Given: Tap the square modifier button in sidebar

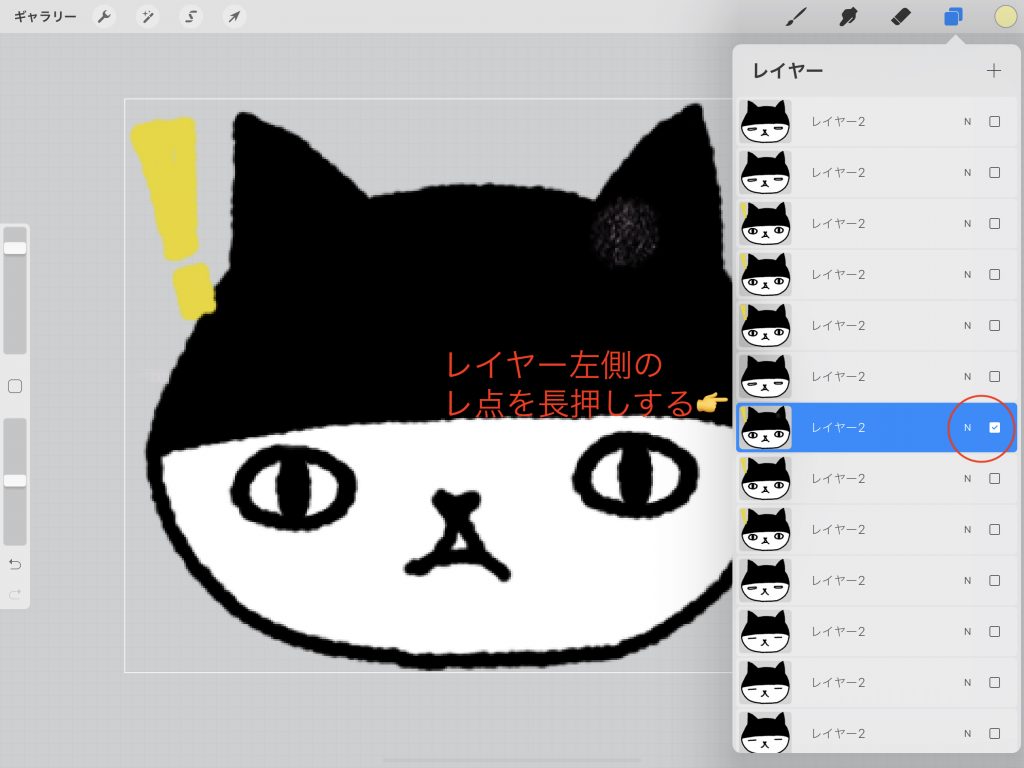Looking at the screenshot, I should point(15,386).
